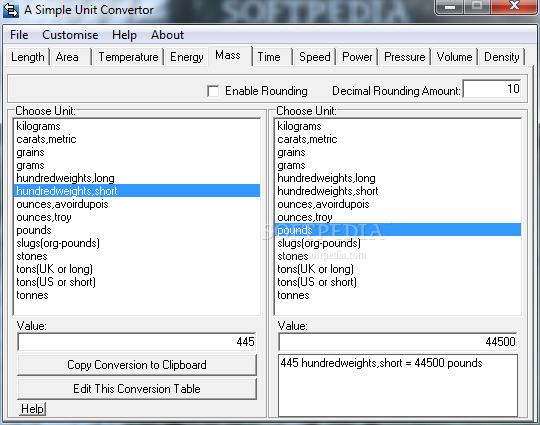Minimize the Unit Convertor window
This screenshot has height=425, width=540.
(x=449, y=7)
